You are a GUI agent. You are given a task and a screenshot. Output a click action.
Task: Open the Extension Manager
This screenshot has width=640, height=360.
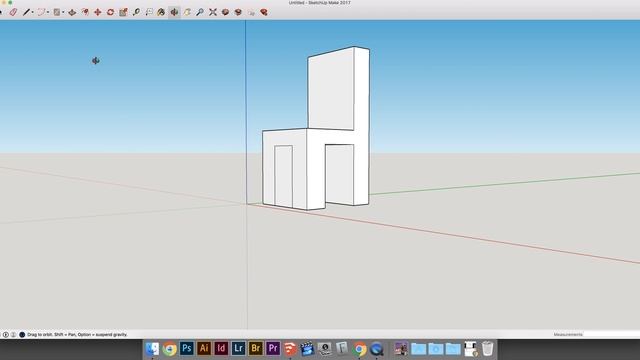coord(264,12)
